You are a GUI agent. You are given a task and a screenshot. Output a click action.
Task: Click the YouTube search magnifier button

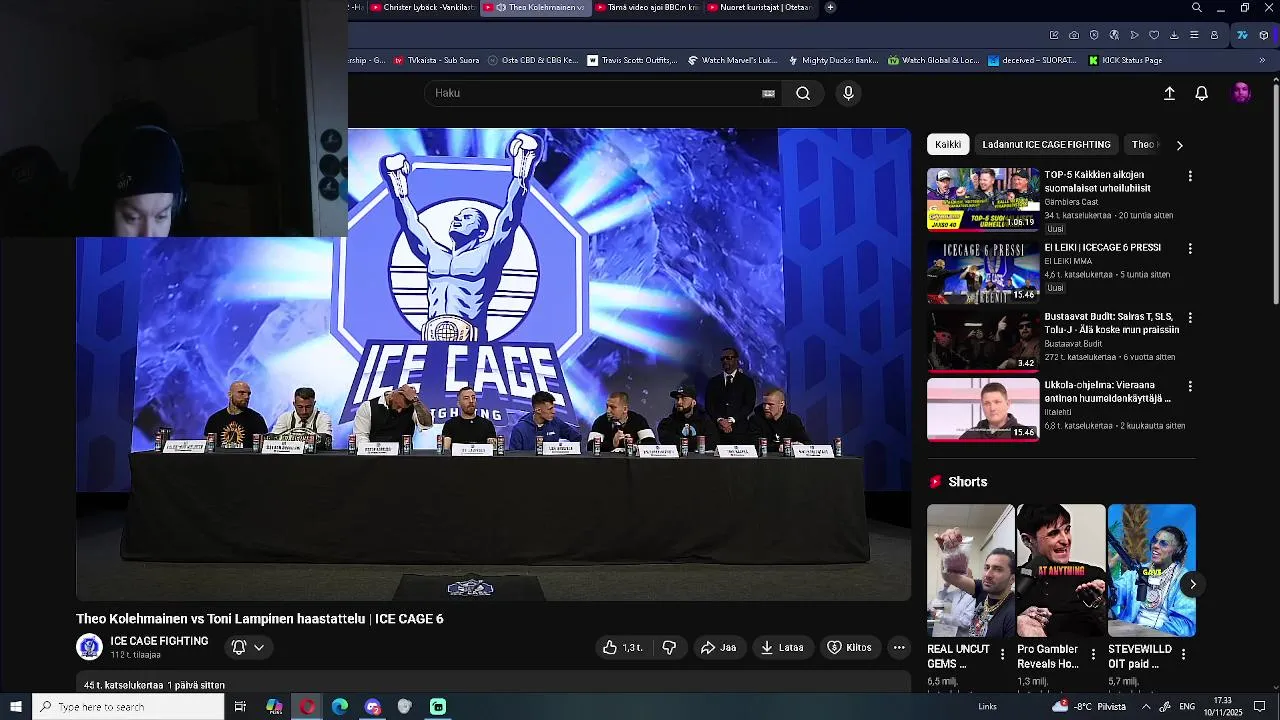803,93
